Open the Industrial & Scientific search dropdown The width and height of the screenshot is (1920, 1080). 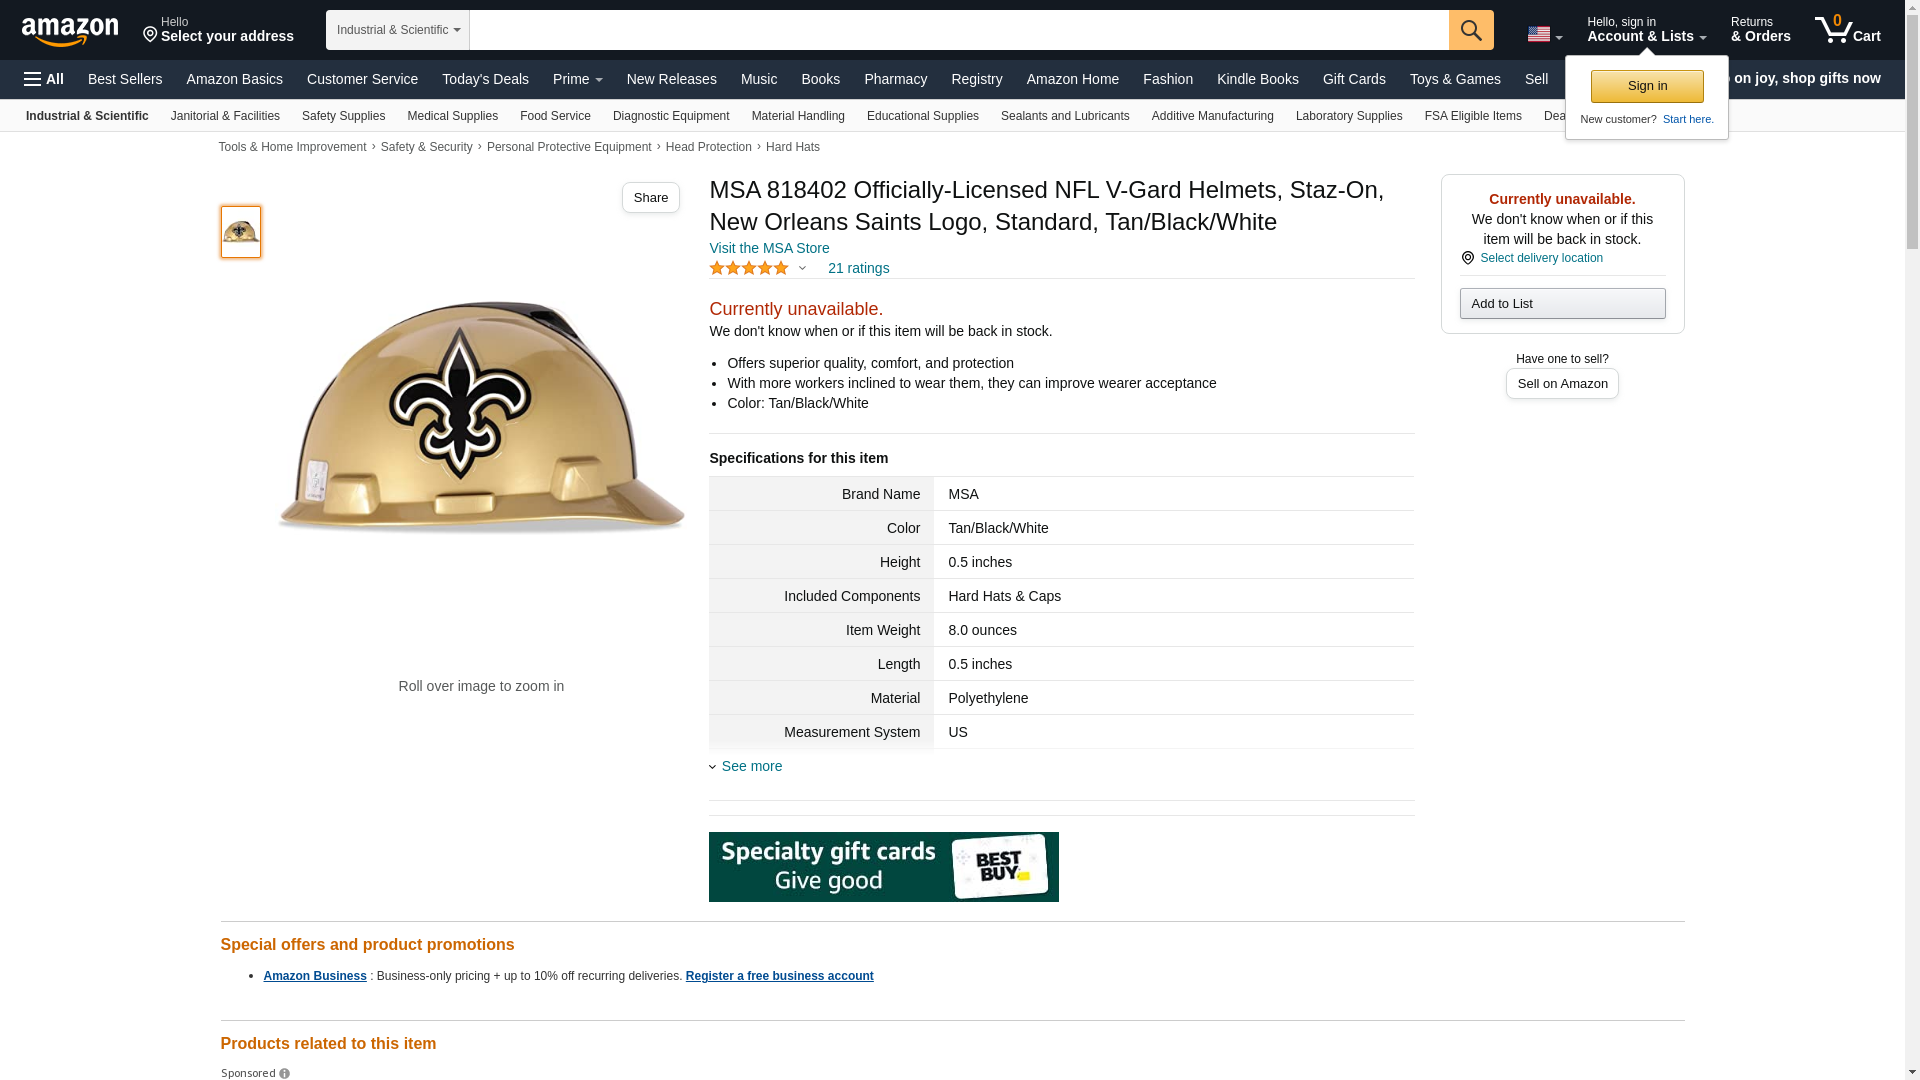tap(397, 30)
